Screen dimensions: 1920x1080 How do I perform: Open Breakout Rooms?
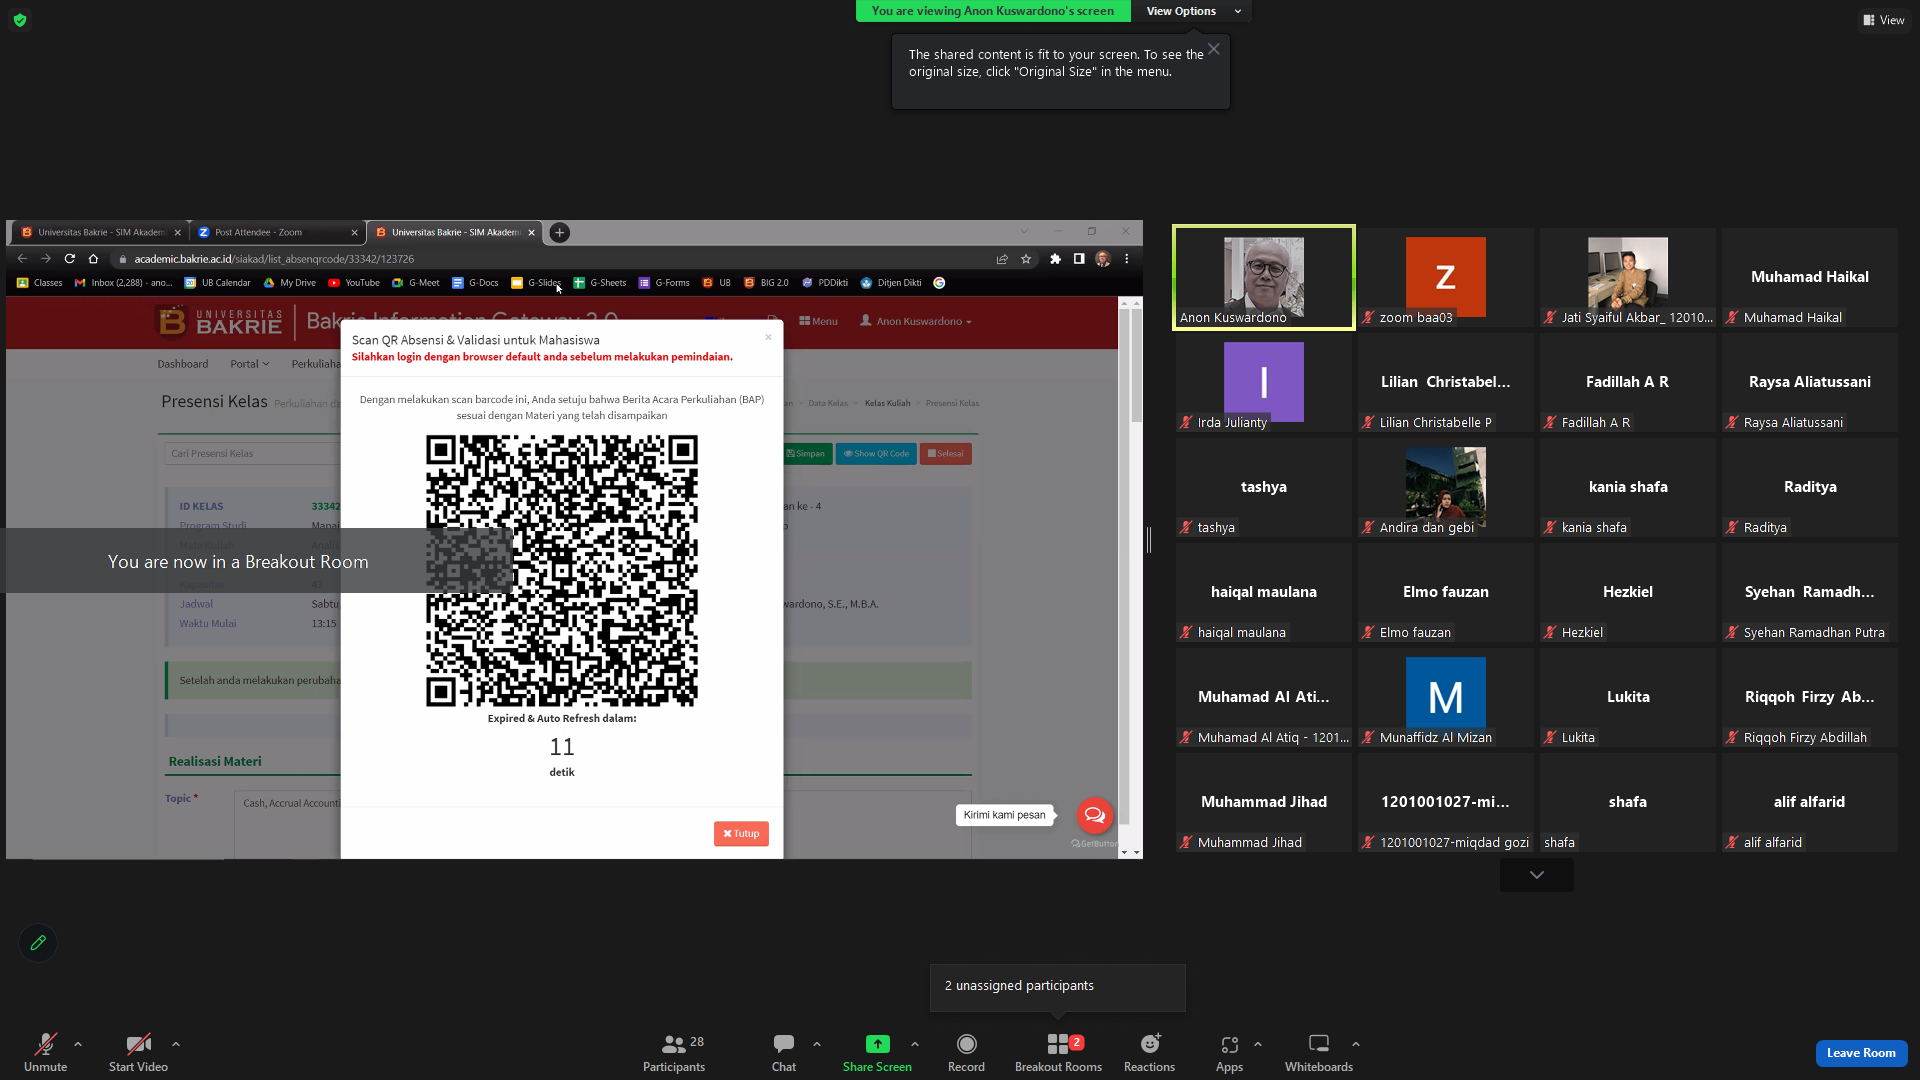coord(1058,1052)
